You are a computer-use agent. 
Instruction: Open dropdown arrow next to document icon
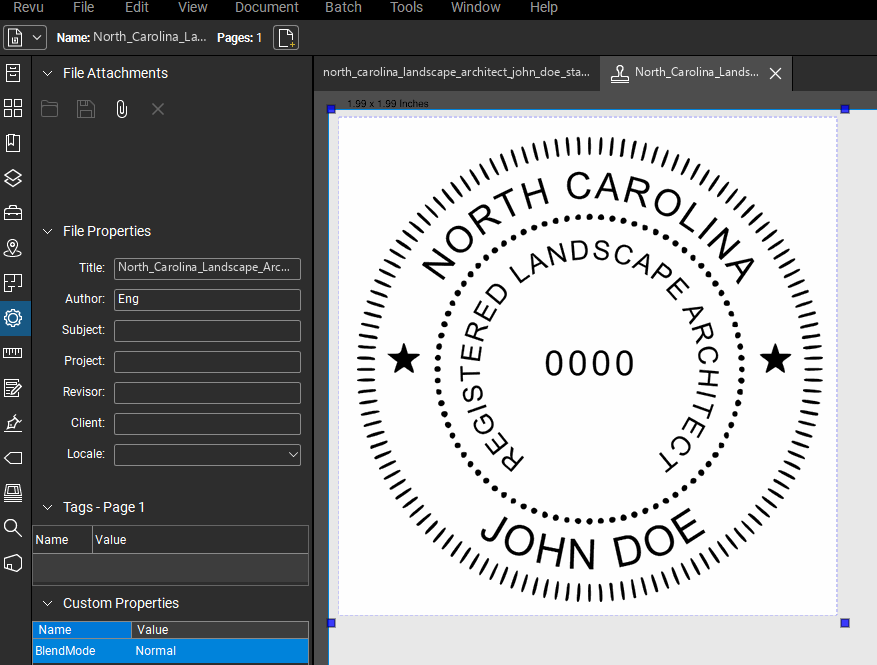point(37,38)
